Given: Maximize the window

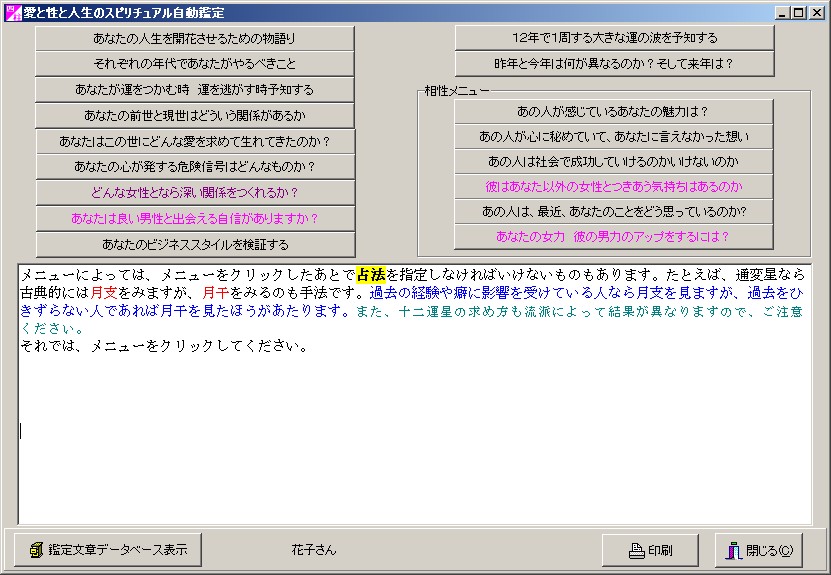Looking at the screenshot, I should click(x=799, y=13).
